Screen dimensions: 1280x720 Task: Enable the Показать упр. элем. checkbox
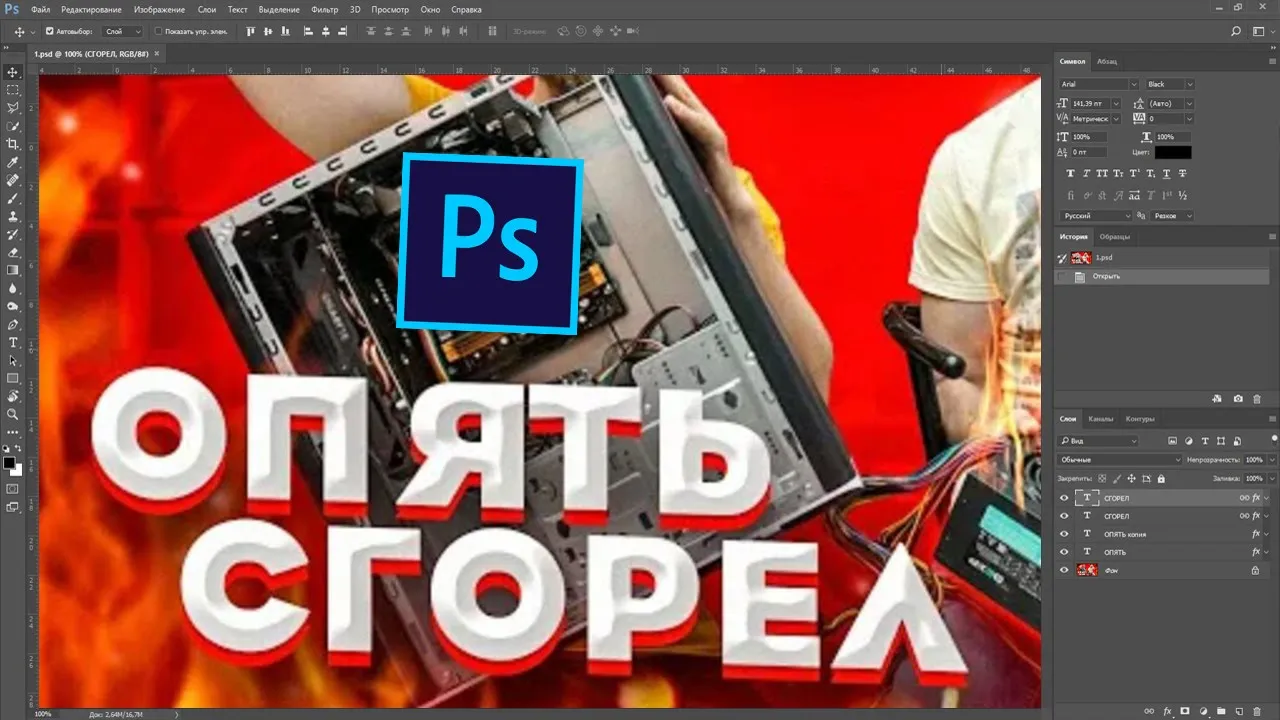159,31
